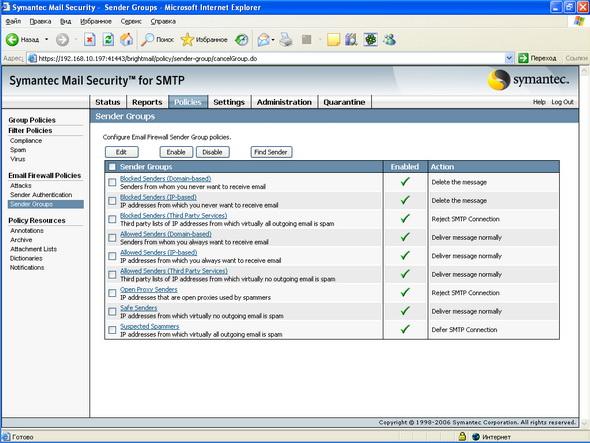This screenshot has width=590, height=443.
Task: Click the green bug toolbar icon
Action: [370, 40]
